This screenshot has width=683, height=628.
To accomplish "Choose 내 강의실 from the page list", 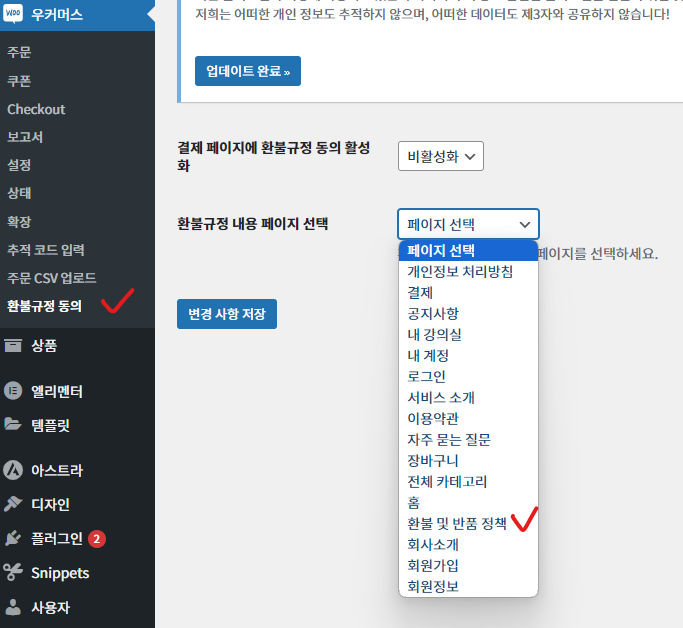I will (x=468, y=334).
